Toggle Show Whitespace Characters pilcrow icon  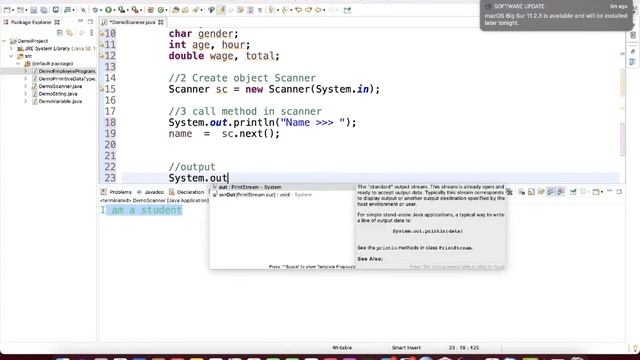tap(260, 10)
